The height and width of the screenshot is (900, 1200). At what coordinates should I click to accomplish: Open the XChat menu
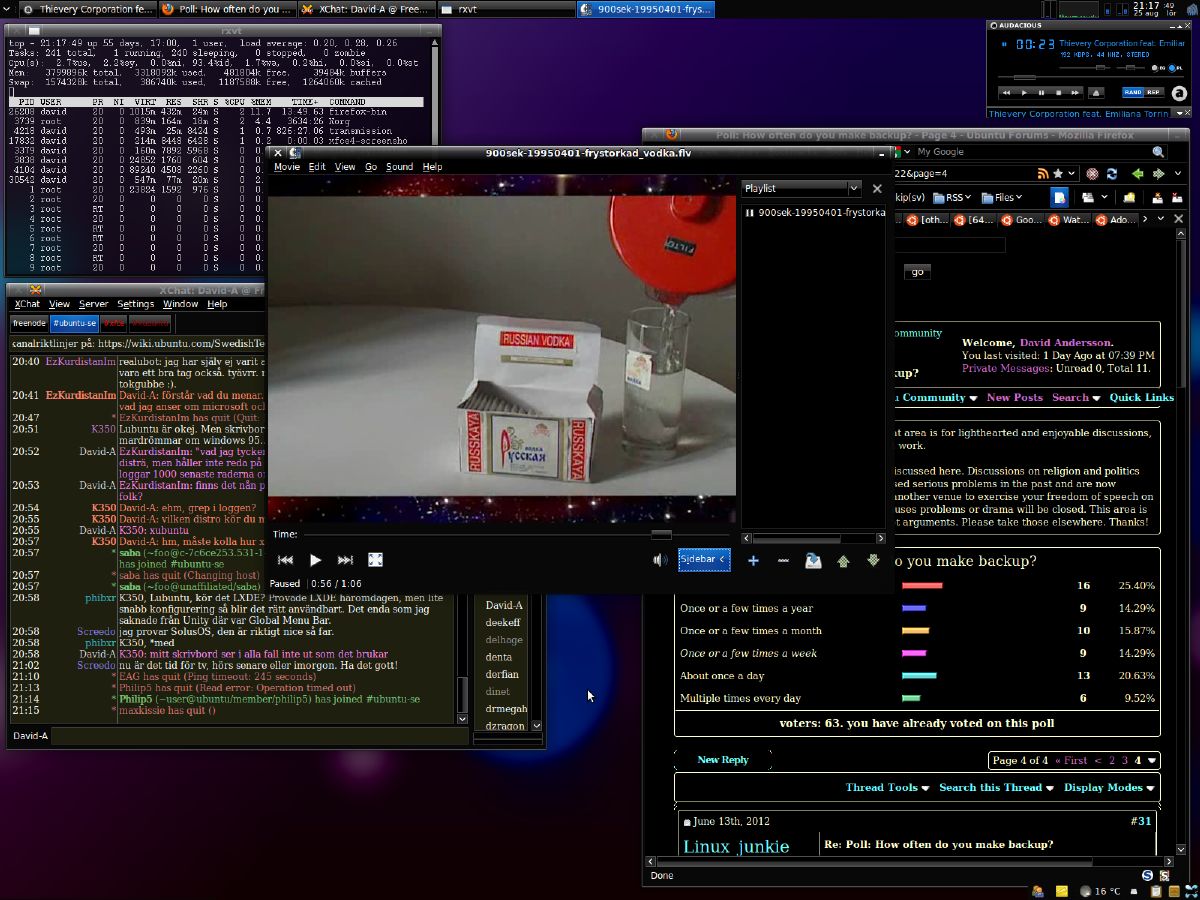pos(27,304)
